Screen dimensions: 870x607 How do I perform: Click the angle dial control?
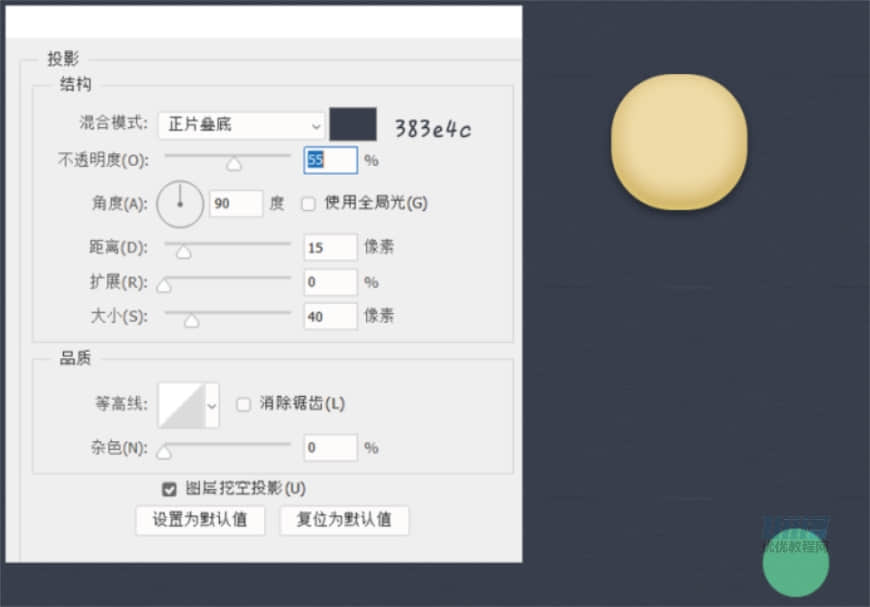coord(180,204)
